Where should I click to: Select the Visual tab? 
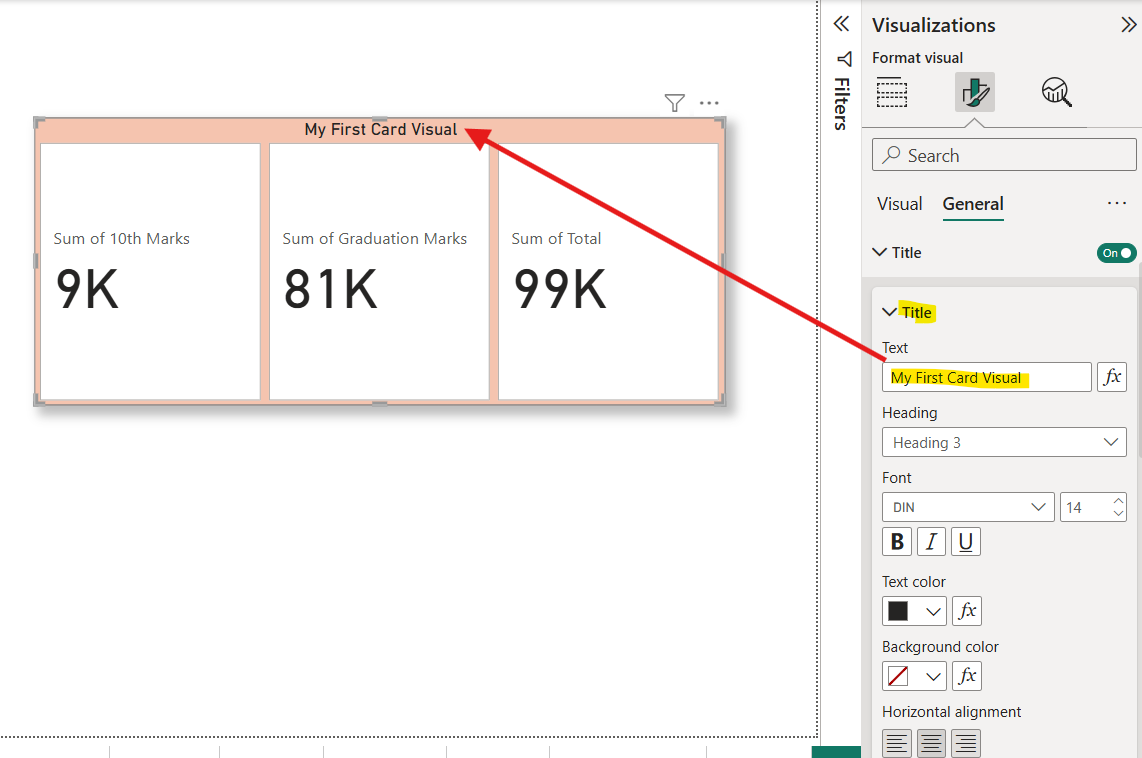coord(899,203)
